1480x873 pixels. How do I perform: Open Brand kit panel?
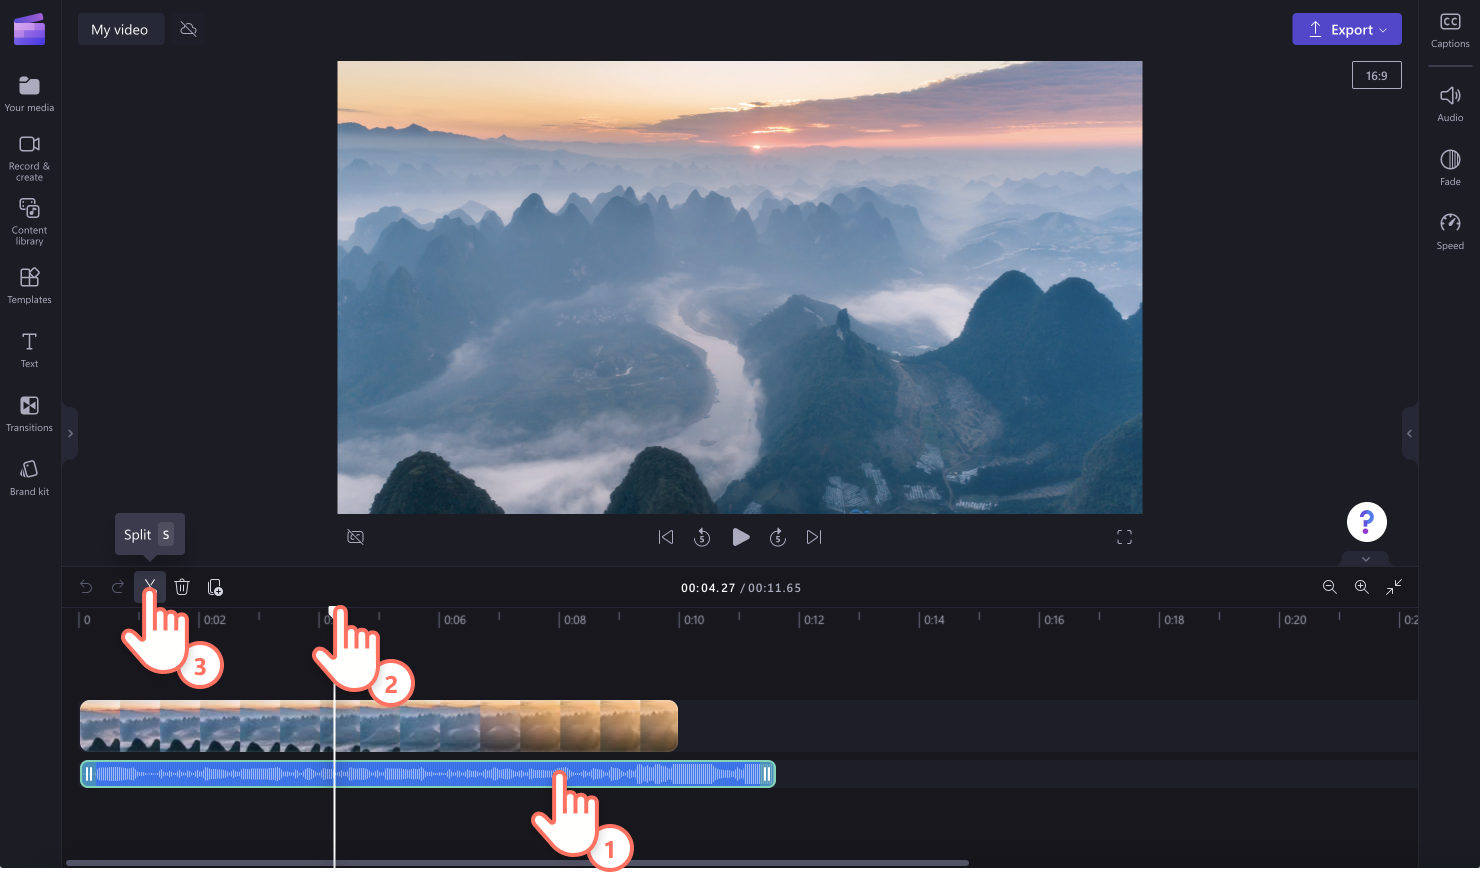pyautogui.click(x=30, y=477)
